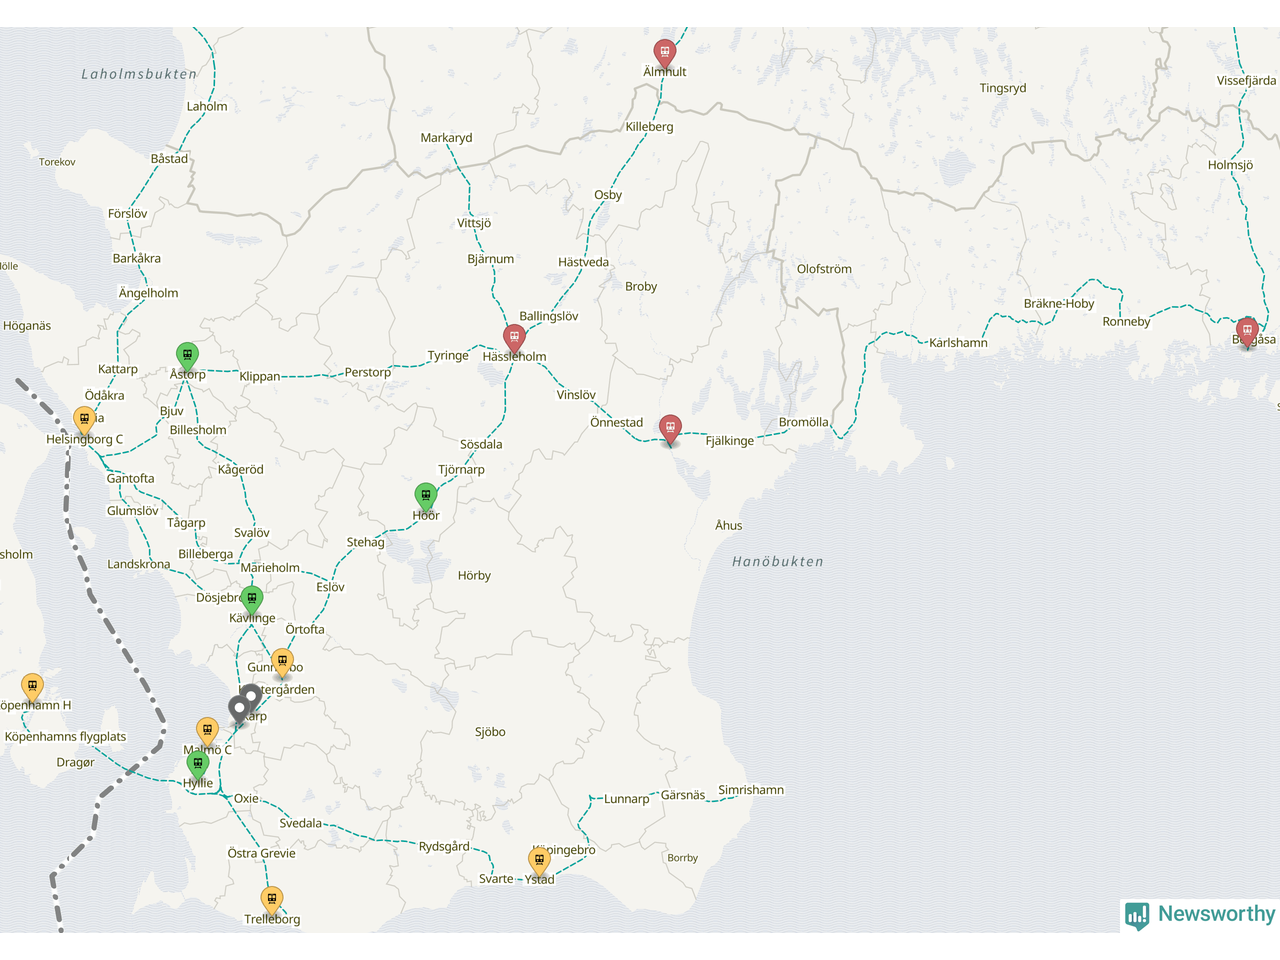Click the Laholm town name

pos(207,106)
